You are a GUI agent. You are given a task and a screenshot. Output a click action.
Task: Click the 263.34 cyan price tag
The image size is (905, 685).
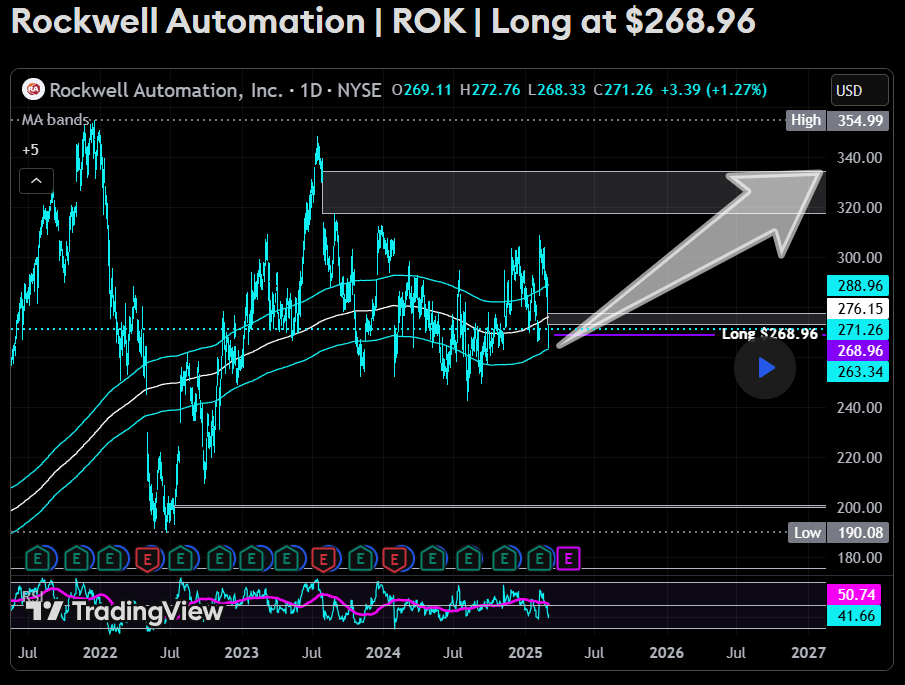858,372
